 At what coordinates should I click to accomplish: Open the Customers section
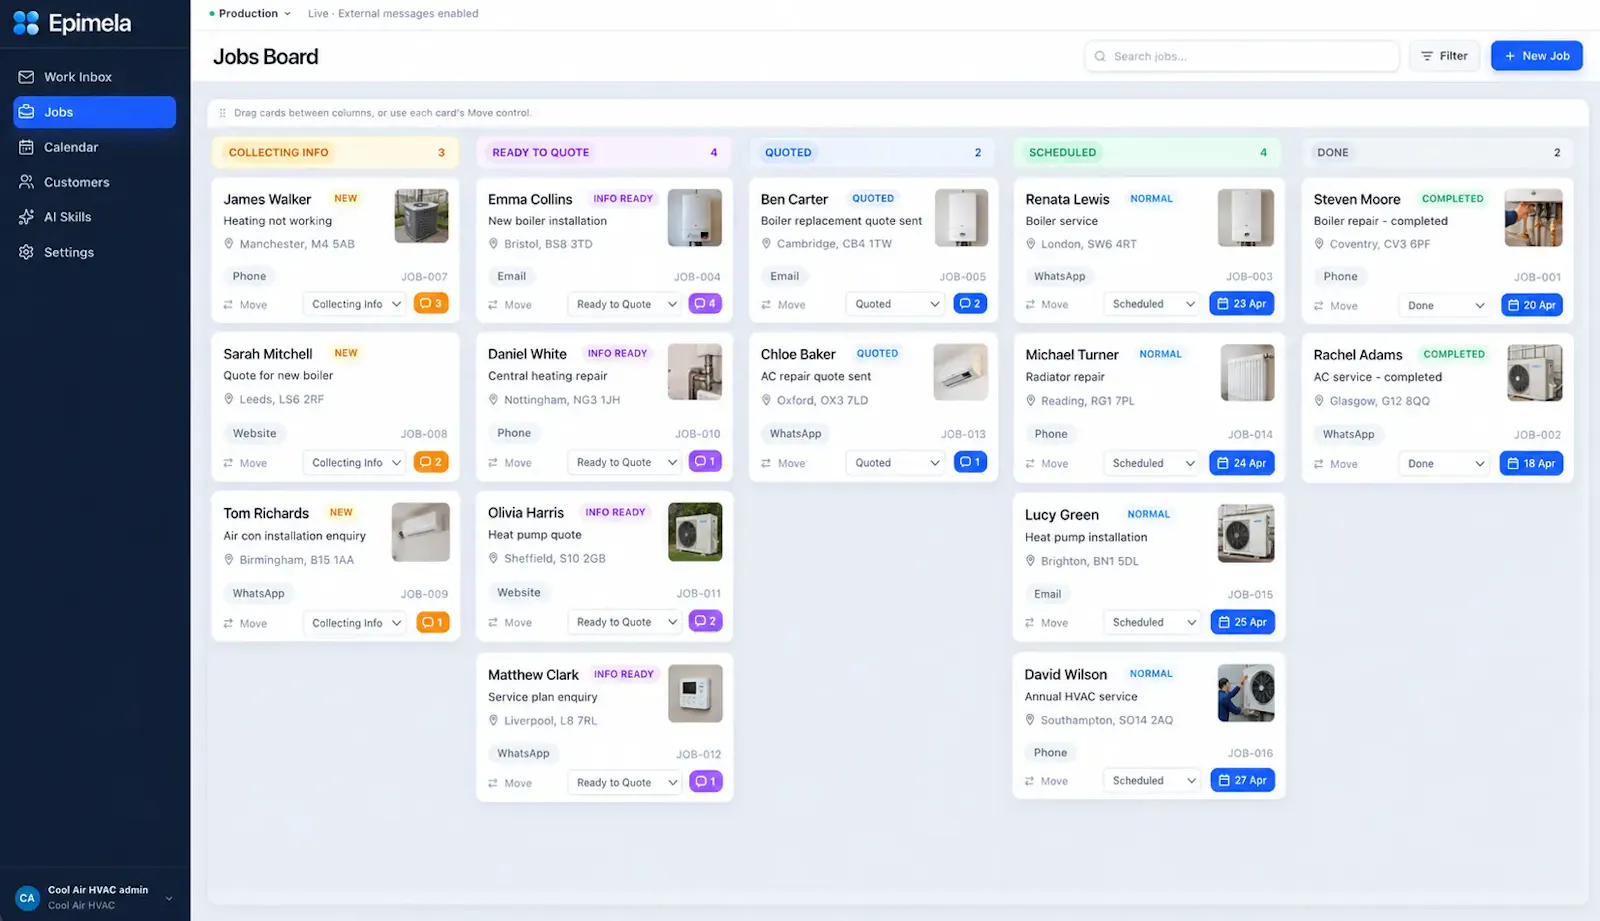[94, 182]
